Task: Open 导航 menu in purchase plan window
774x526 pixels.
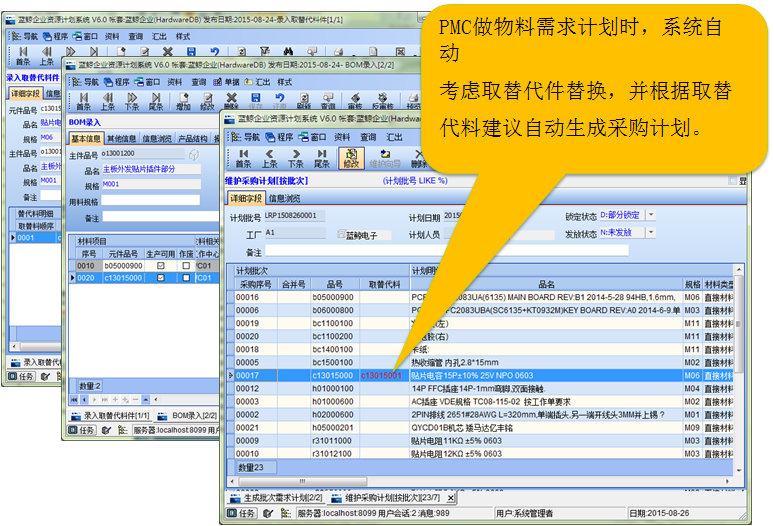Action: [x=246, y=137]
